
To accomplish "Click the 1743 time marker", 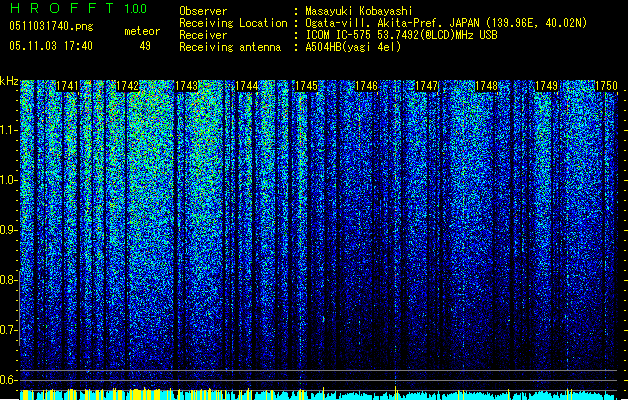I will click(x=187, y=86).
